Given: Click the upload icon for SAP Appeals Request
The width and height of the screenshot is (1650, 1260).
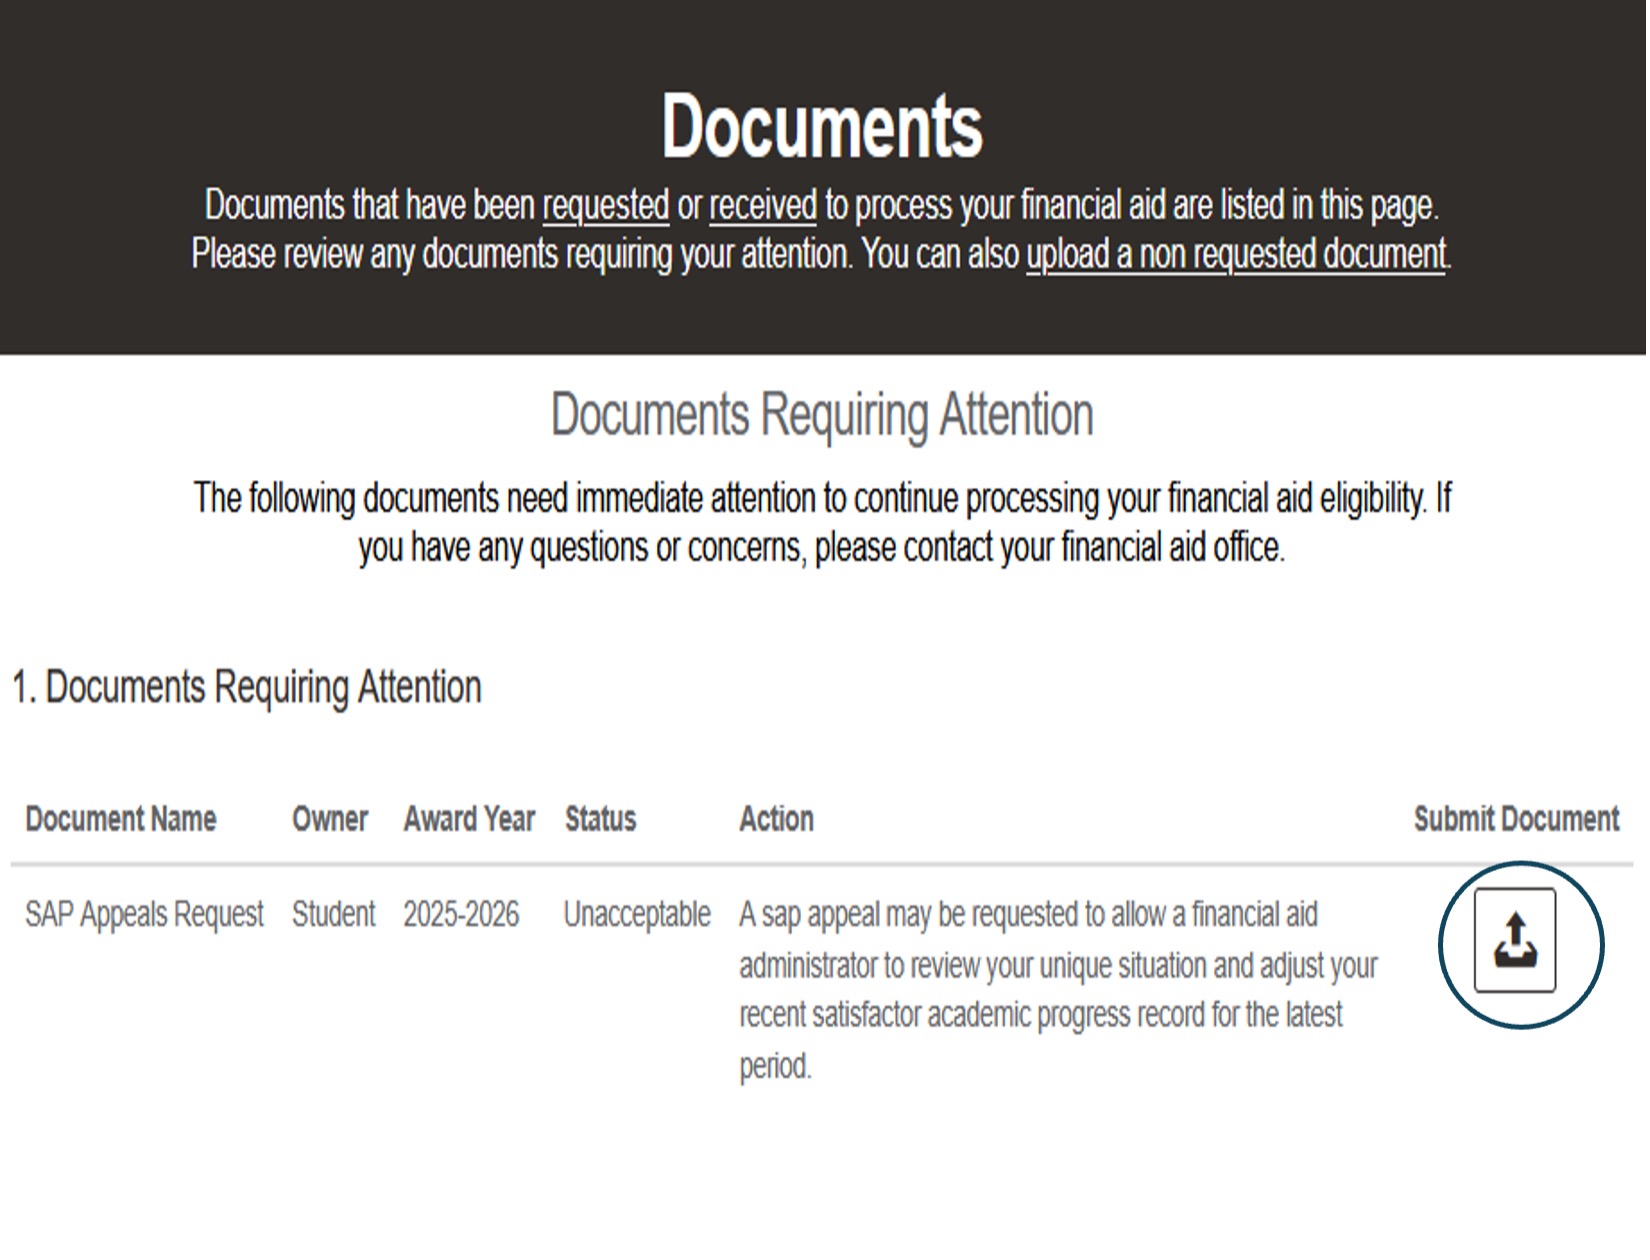Looking at the screenshot, I should pos(1513,940).
